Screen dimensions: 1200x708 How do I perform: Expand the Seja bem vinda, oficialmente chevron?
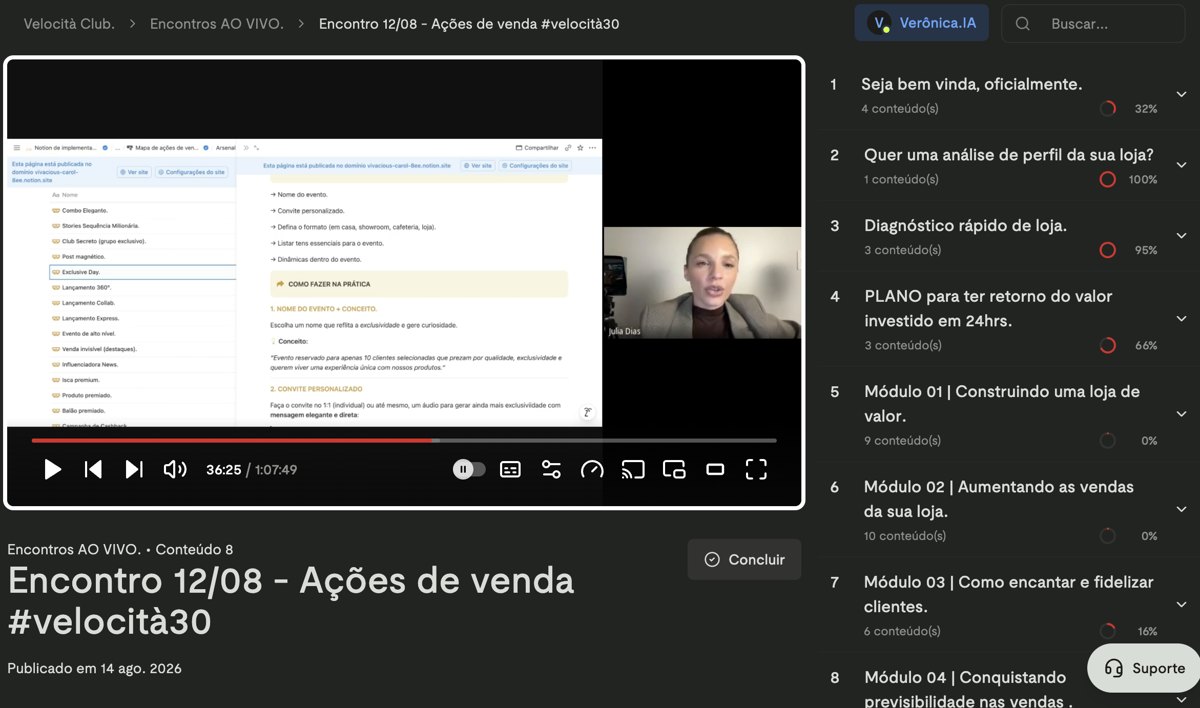pos(1181,94)
